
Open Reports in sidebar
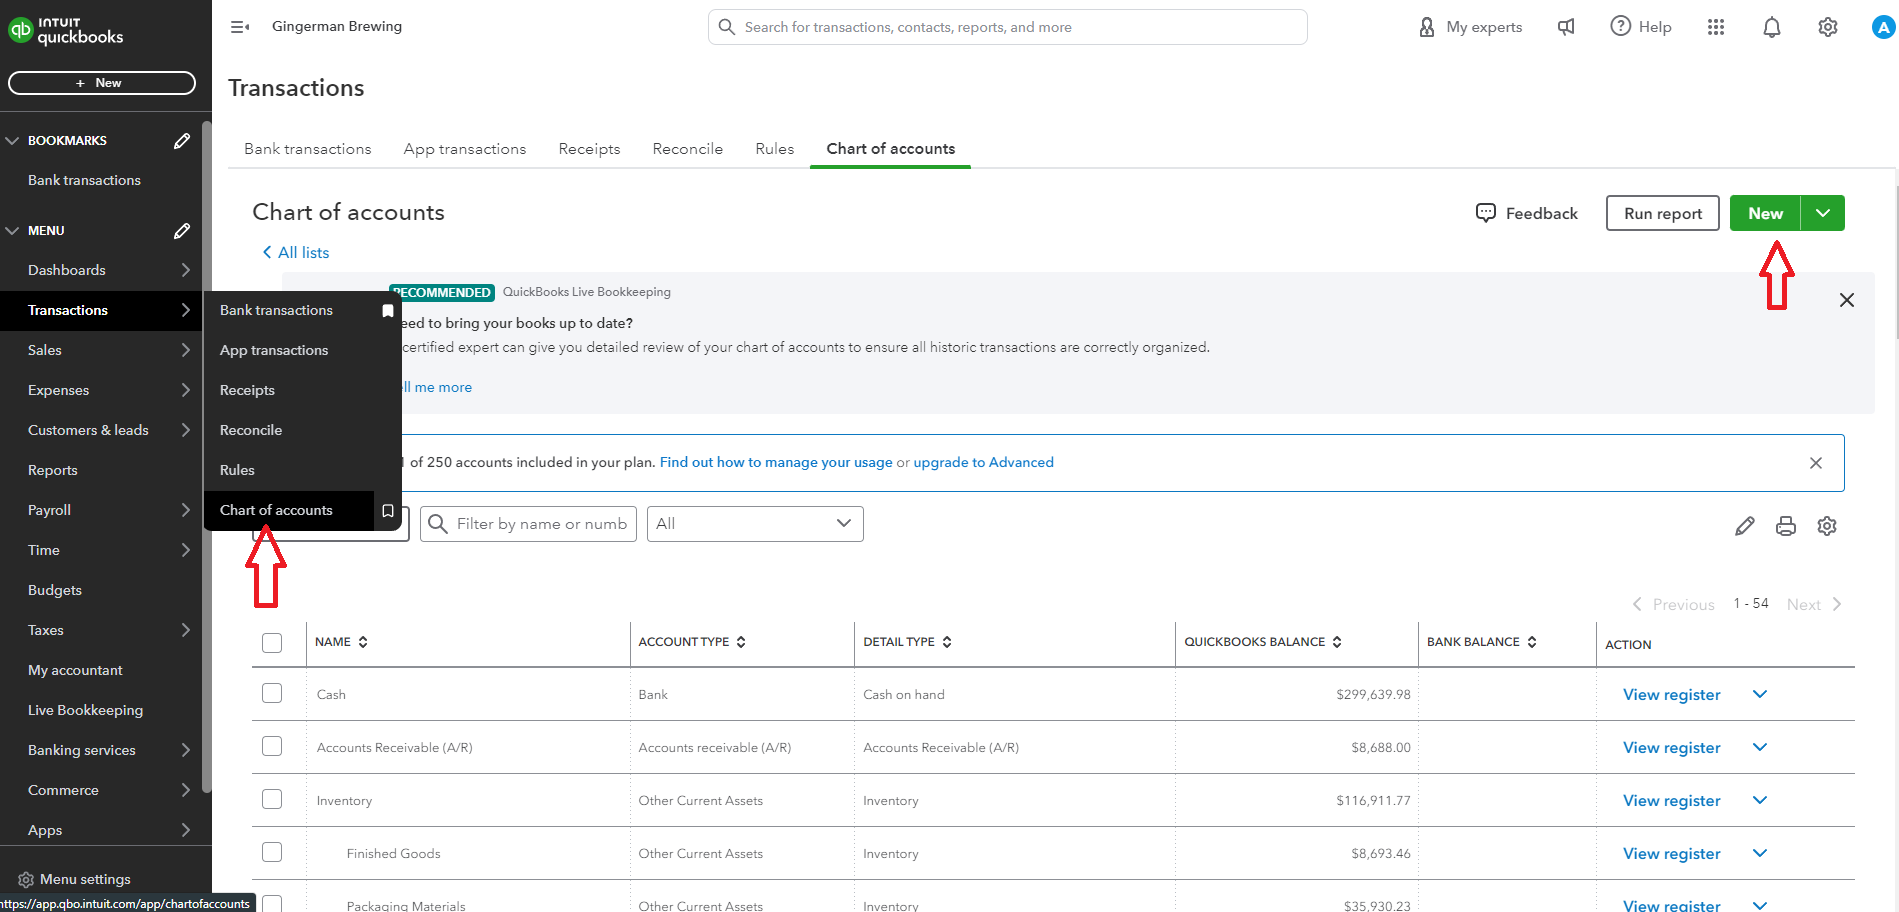pyautogui.click(x=53, y=470)
